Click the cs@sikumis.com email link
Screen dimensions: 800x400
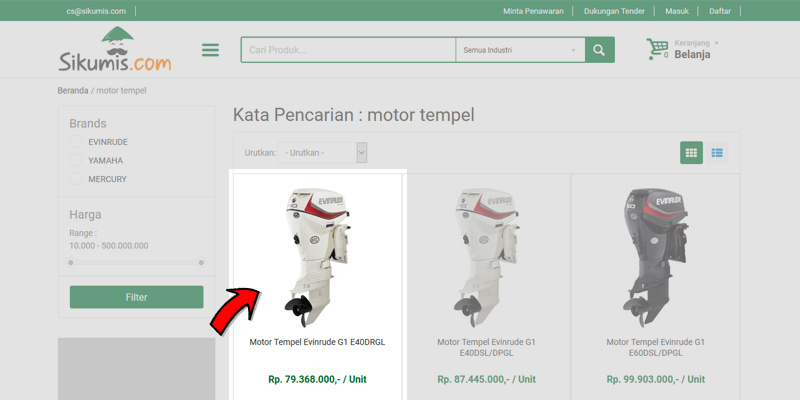click(x=96, y=11)
